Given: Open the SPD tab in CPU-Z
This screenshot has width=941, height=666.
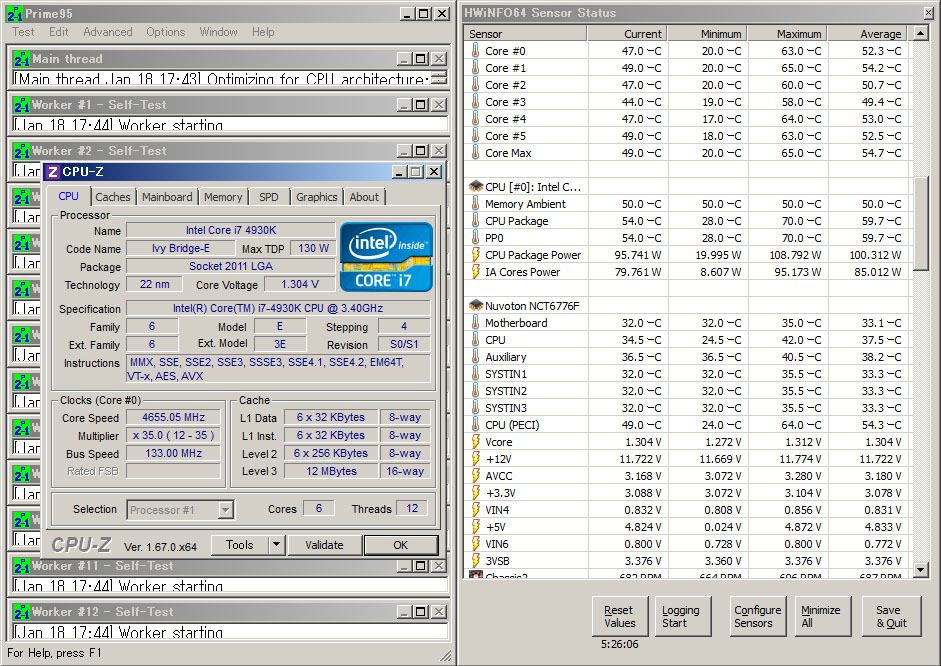Looking at the screenshot, I should tap(269, 197).
